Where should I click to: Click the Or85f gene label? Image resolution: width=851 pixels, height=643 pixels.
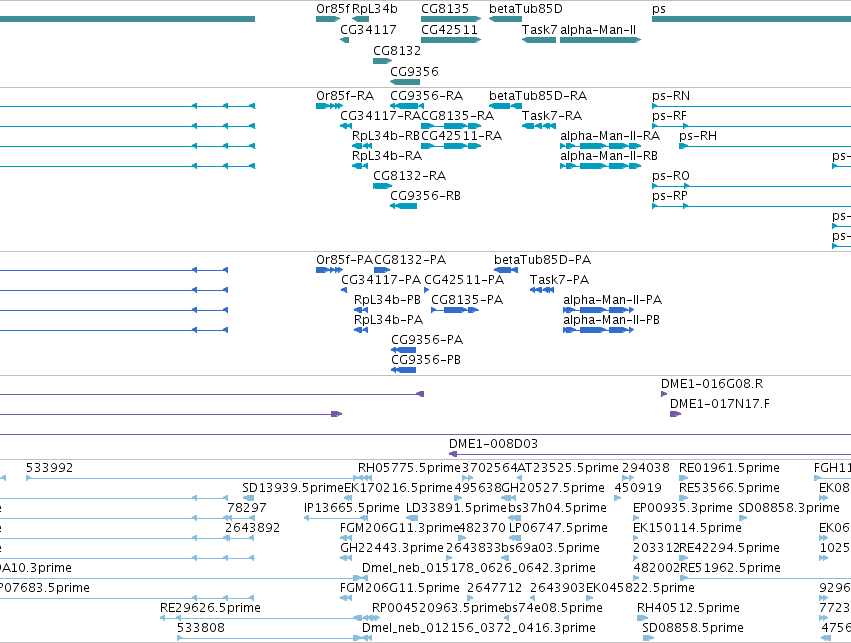tap(333, 9)
